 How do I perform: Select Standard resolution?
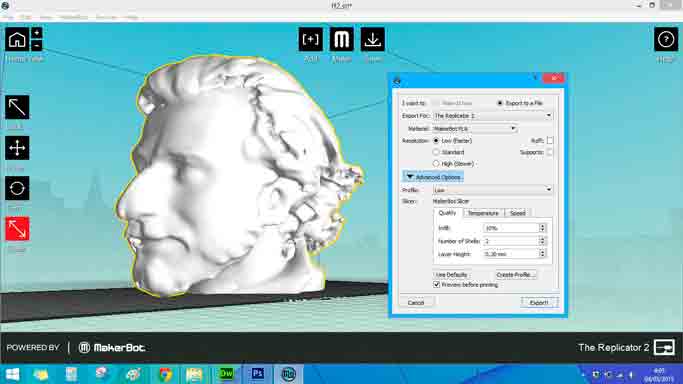(436, 152)
